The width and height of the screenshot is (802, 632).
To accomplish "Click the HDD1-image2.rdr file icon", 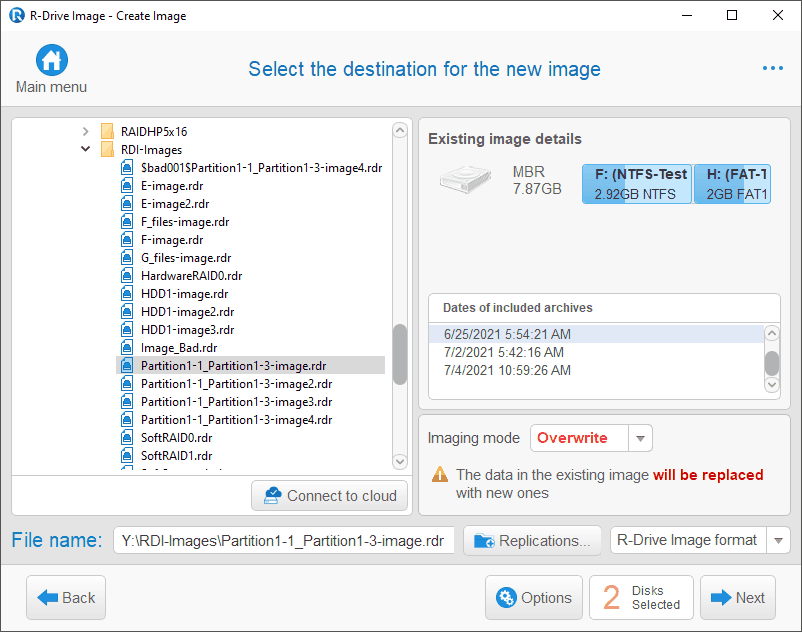I will (127, 311).
